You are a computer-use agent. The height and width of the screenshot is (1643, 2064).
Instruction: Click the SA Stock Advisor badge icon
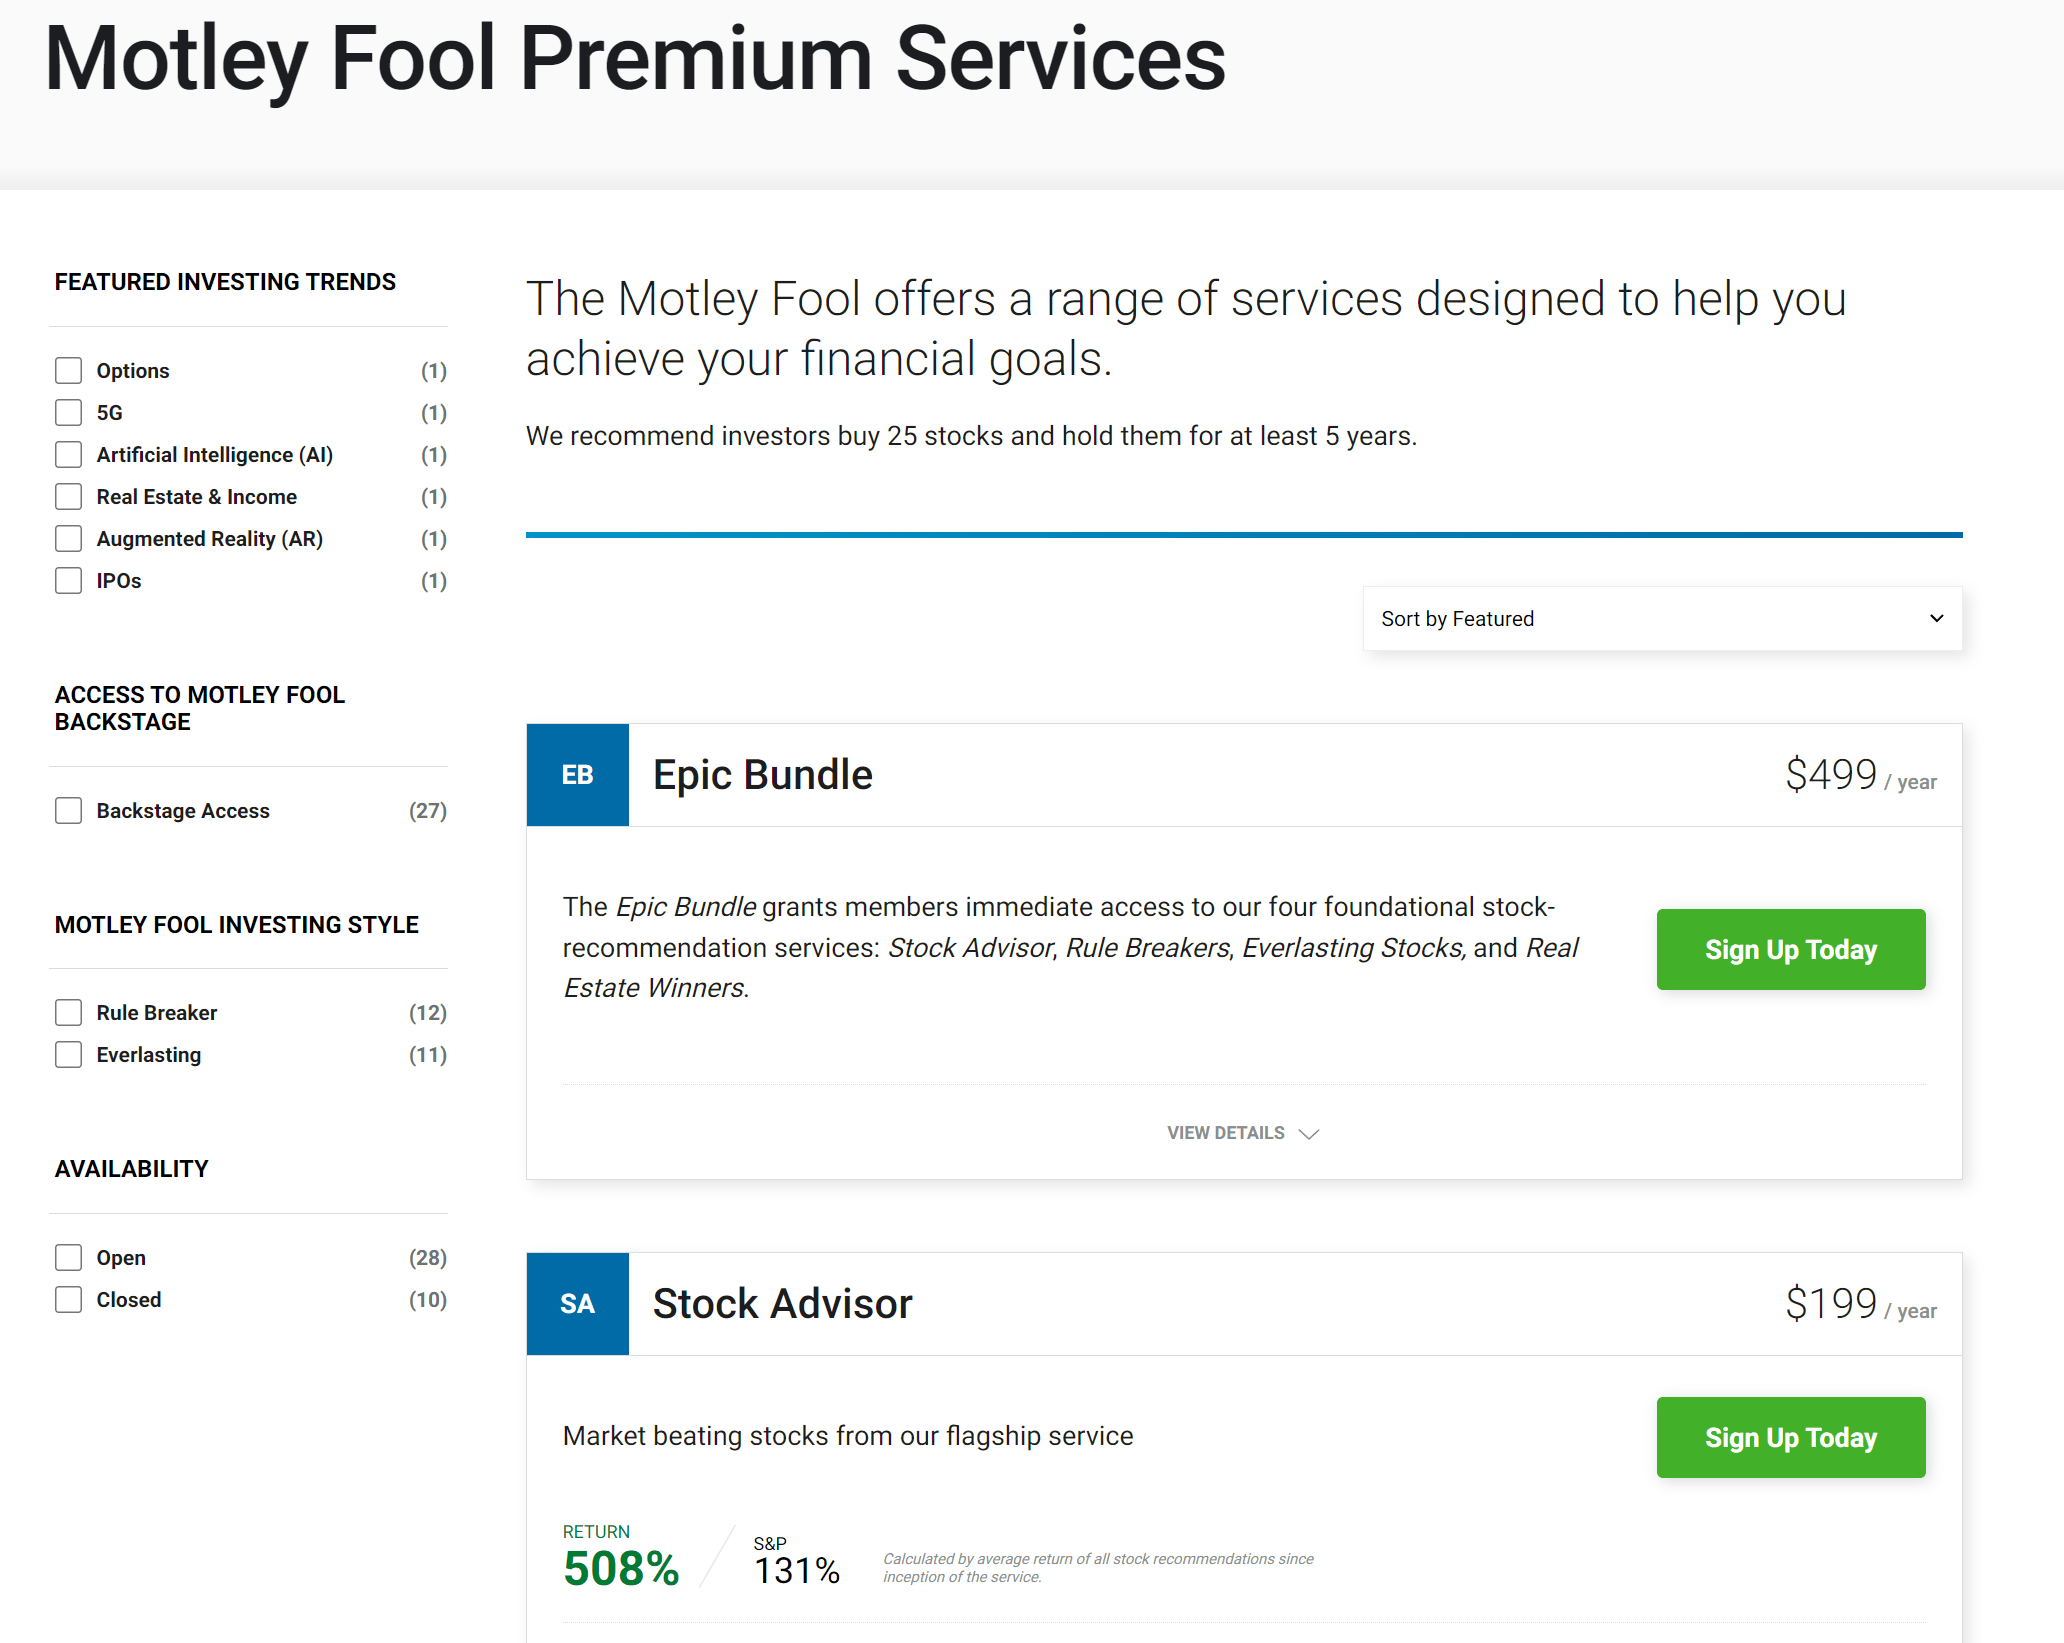[x=577, y=1304]
